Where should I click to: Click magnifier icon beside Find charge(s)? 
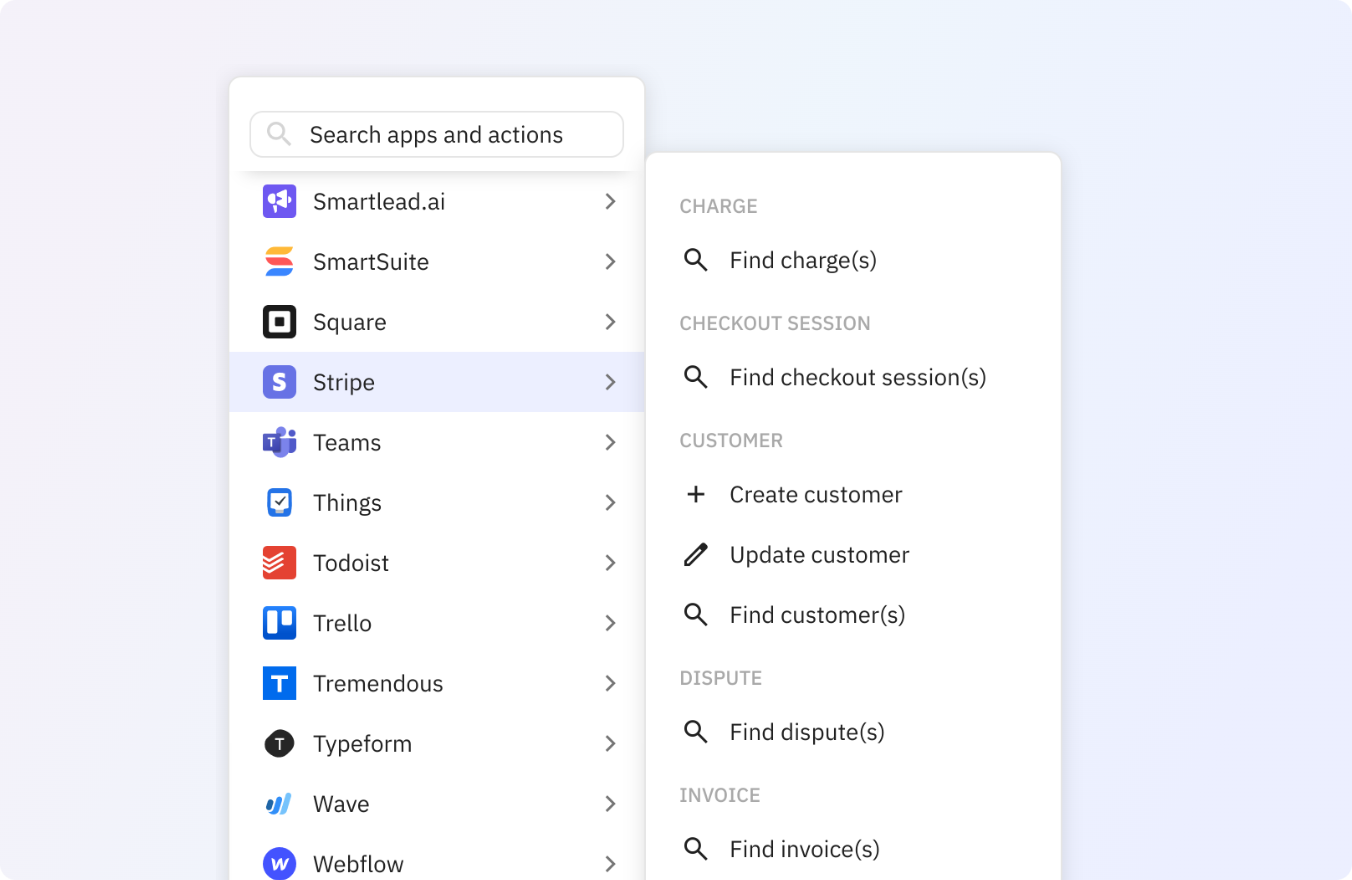click(695, 260)
